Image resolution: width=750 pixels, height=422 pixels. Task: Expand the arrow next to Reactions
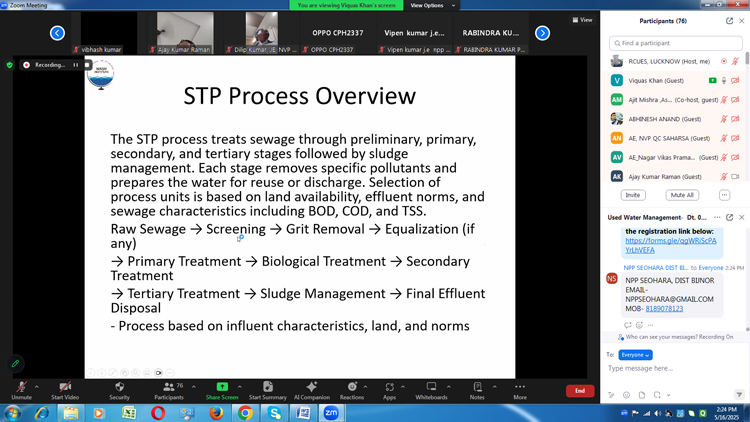tap(365, 387)
